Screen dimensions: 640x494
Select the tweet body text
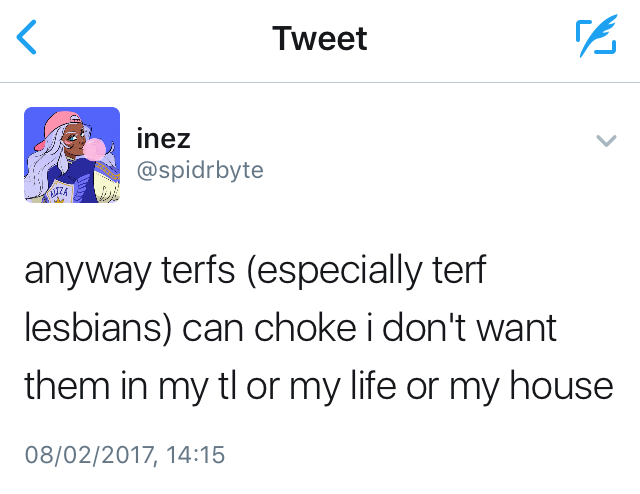[x=318, y=329]
